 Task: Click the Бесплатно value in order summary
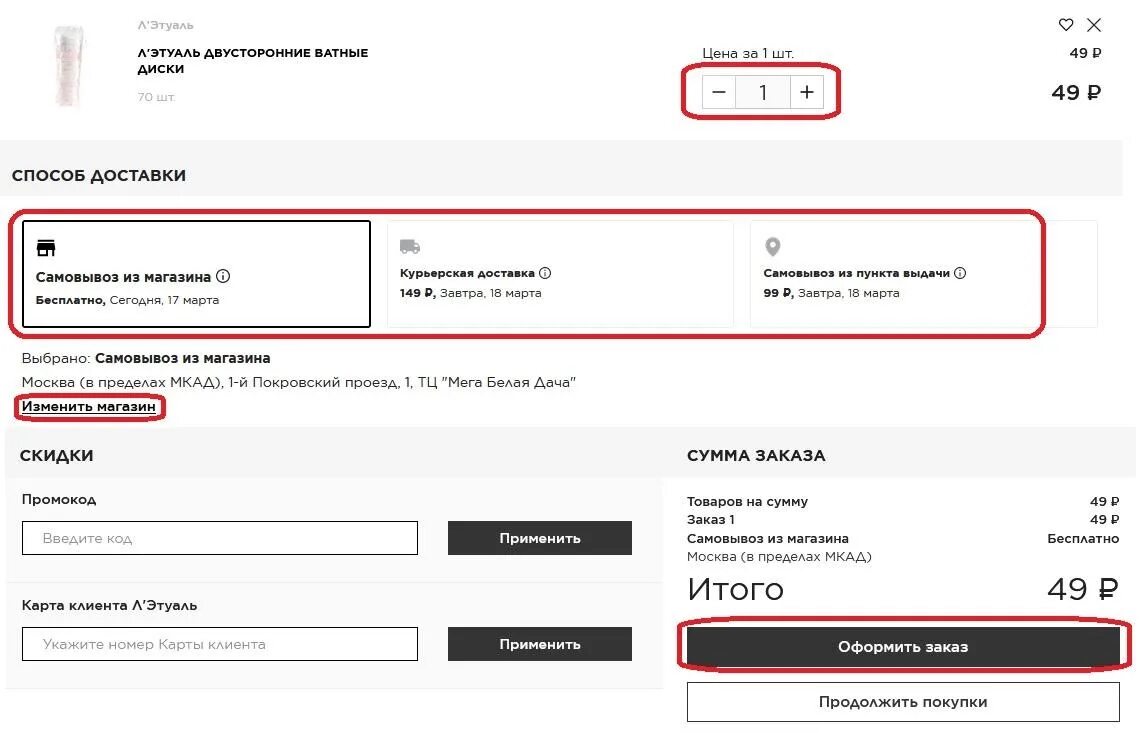[1083, 538]
